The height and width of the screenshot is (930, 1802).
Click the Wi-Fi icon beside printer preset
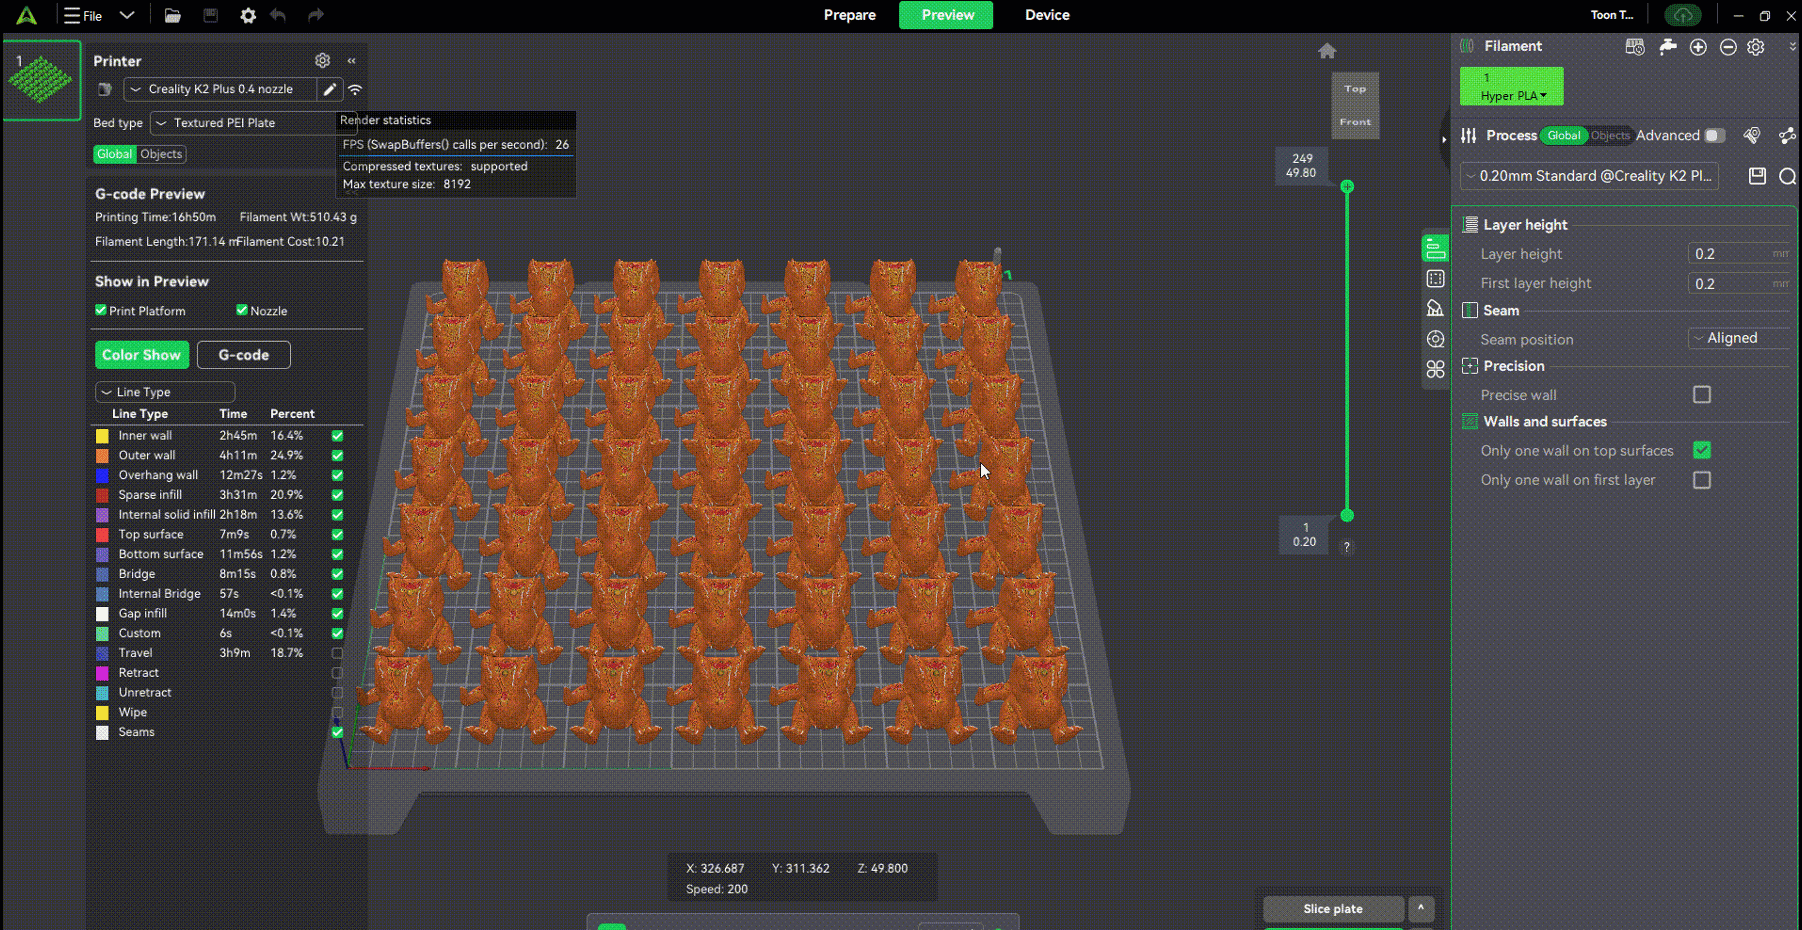(355, 90)
